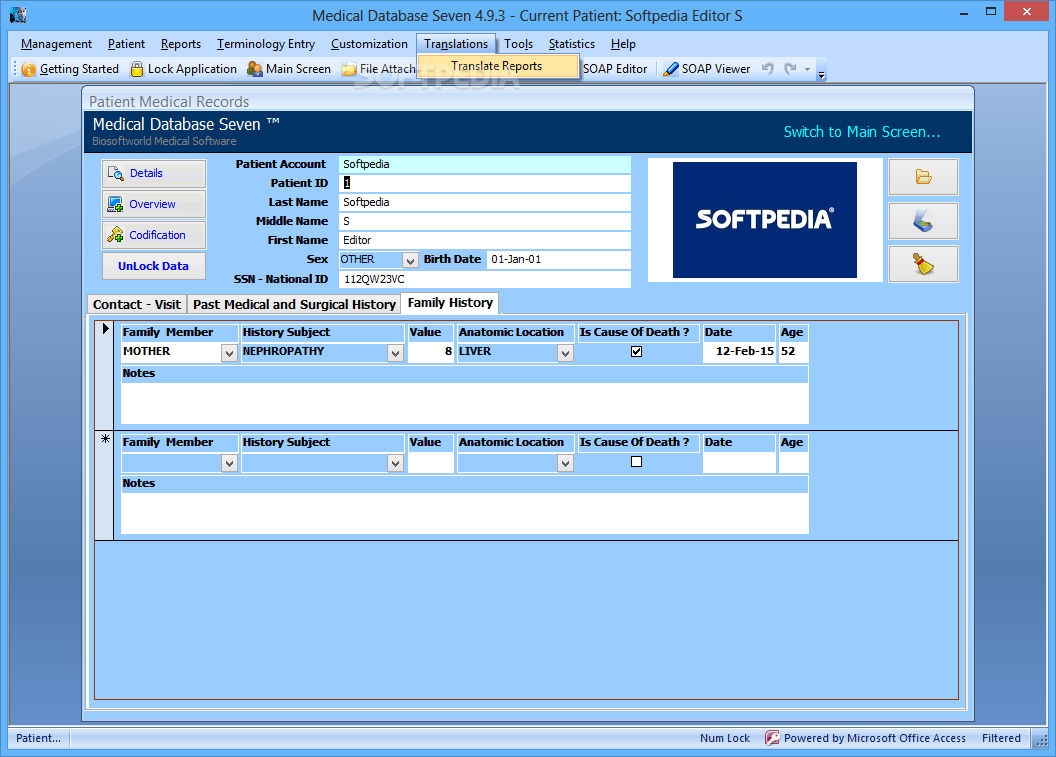Click the application icon in title bar
The width and height of the screenshot is (1056, 757).
coord(18,14)
